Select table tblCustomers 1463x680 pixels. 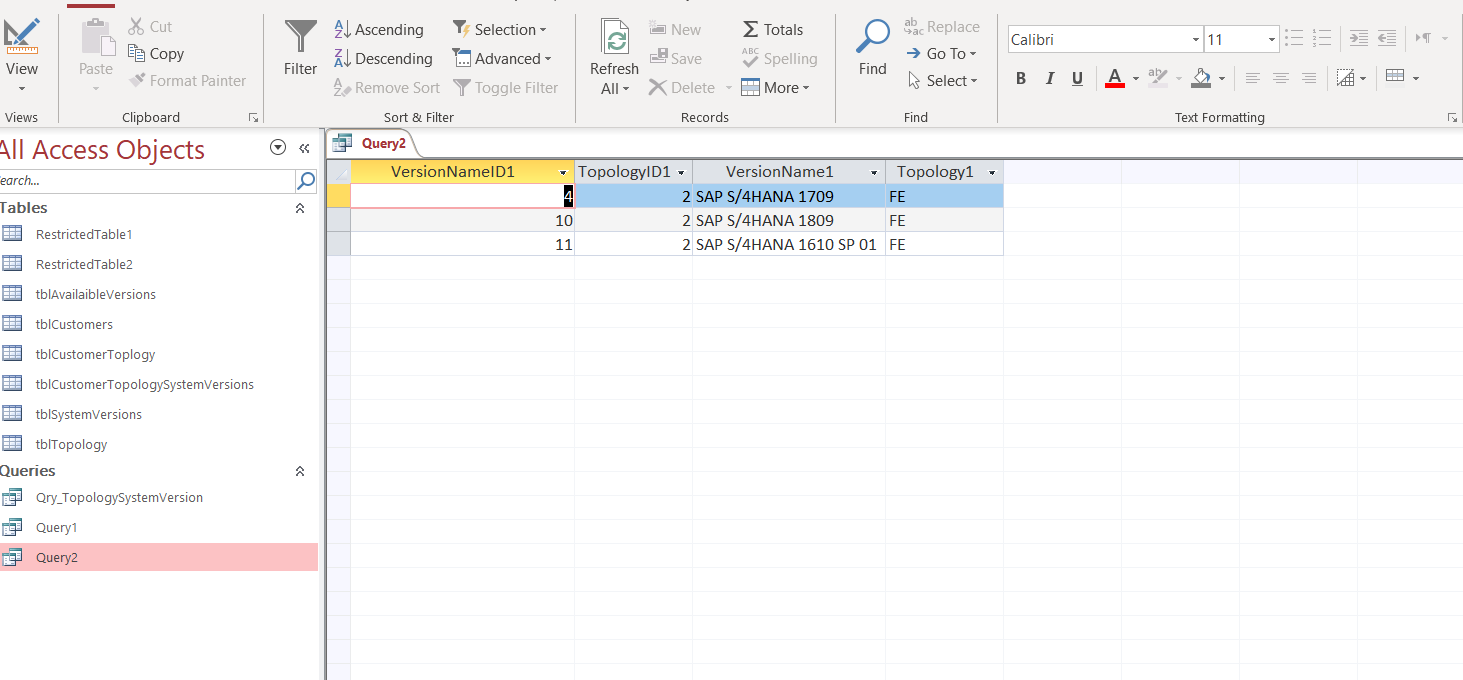point(74,324)
